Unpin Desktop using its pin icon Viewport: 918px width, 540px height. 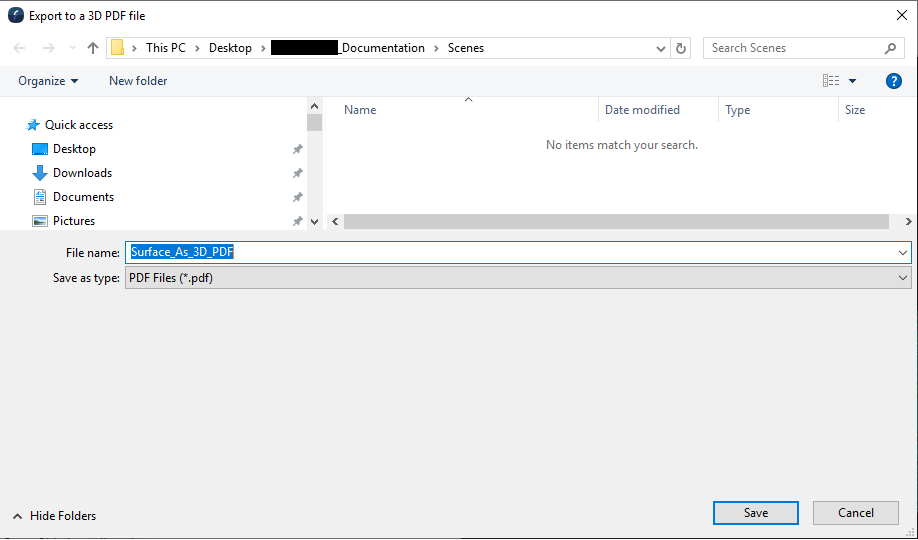click(x=297, y=149)
